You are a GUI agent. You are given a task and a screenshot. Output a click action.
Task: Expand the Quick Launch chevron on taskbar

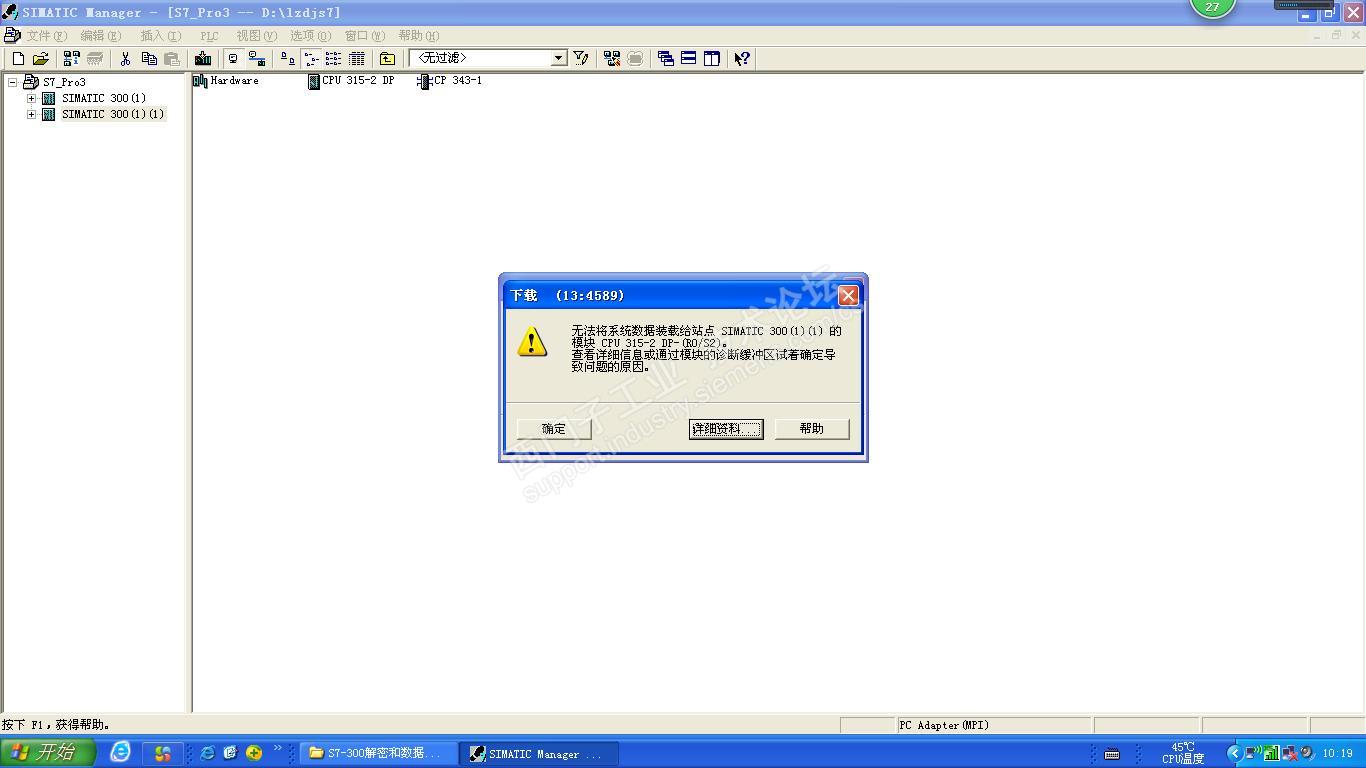point(278,747)
